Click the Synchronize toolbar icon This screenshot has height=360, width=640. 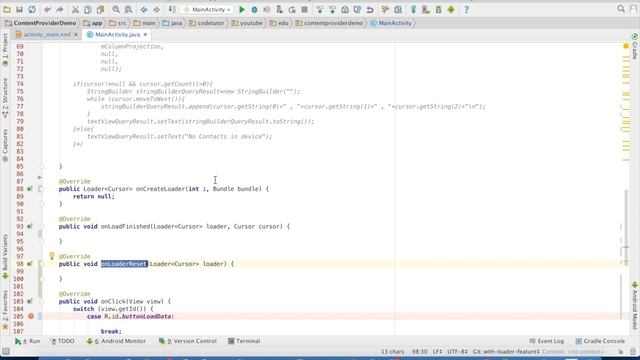pos(32,9)
